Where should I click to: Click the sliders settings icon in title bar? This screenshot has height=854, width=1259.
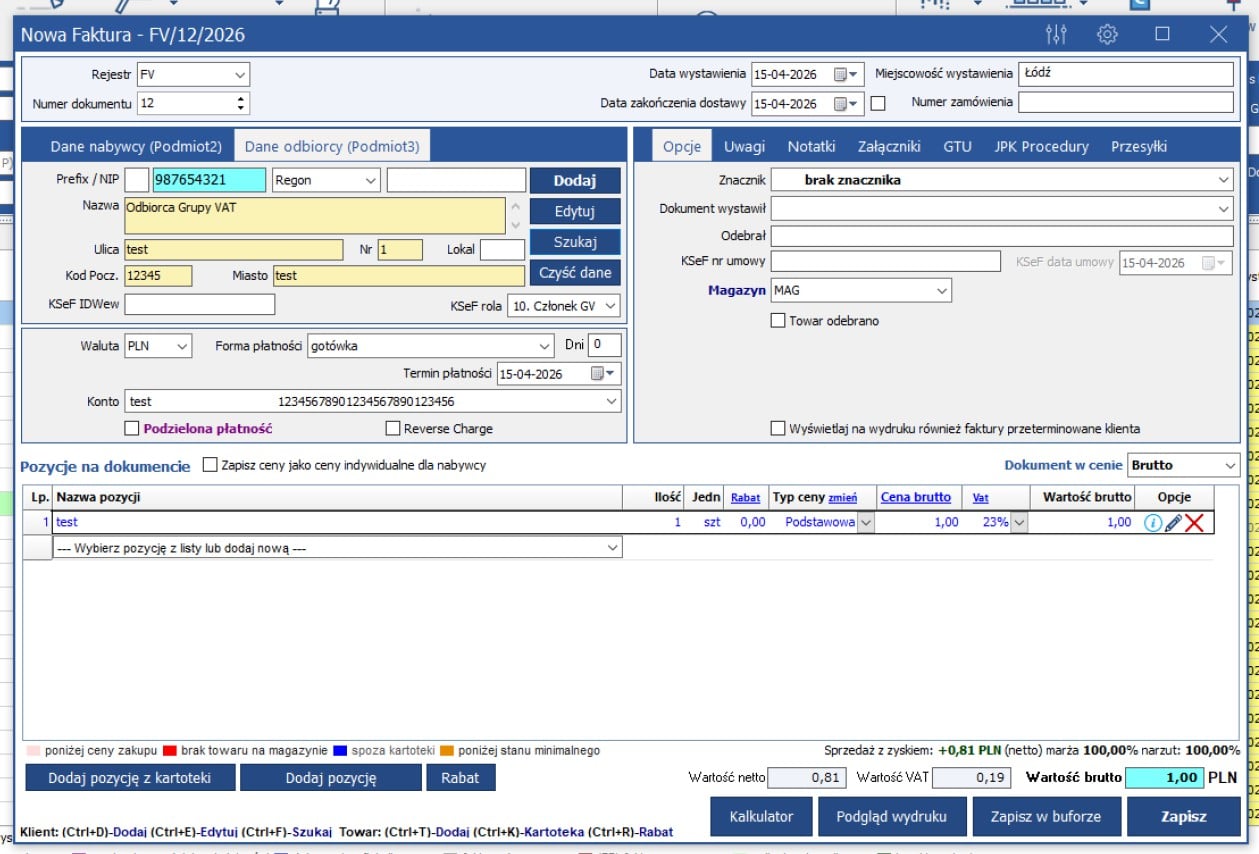1056,35
